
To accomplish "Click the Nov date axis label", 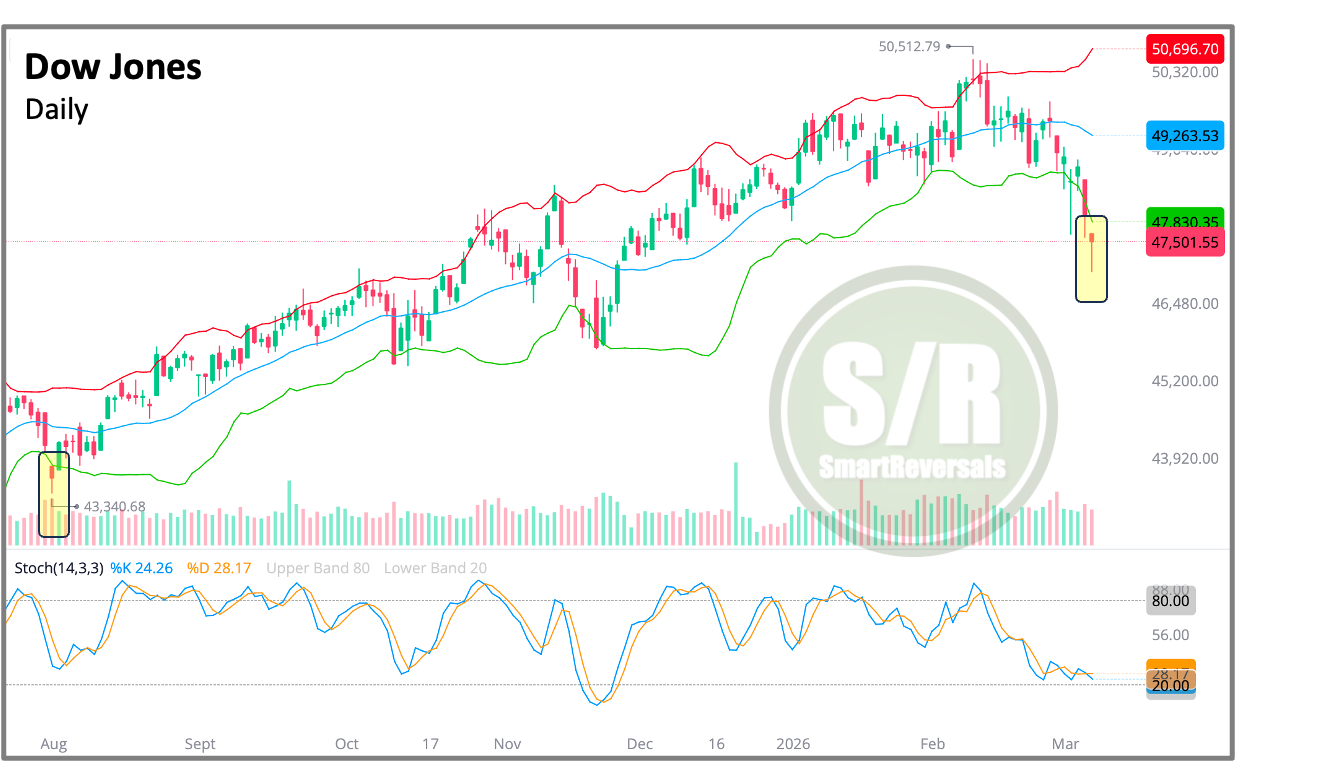I will point(508,744).
